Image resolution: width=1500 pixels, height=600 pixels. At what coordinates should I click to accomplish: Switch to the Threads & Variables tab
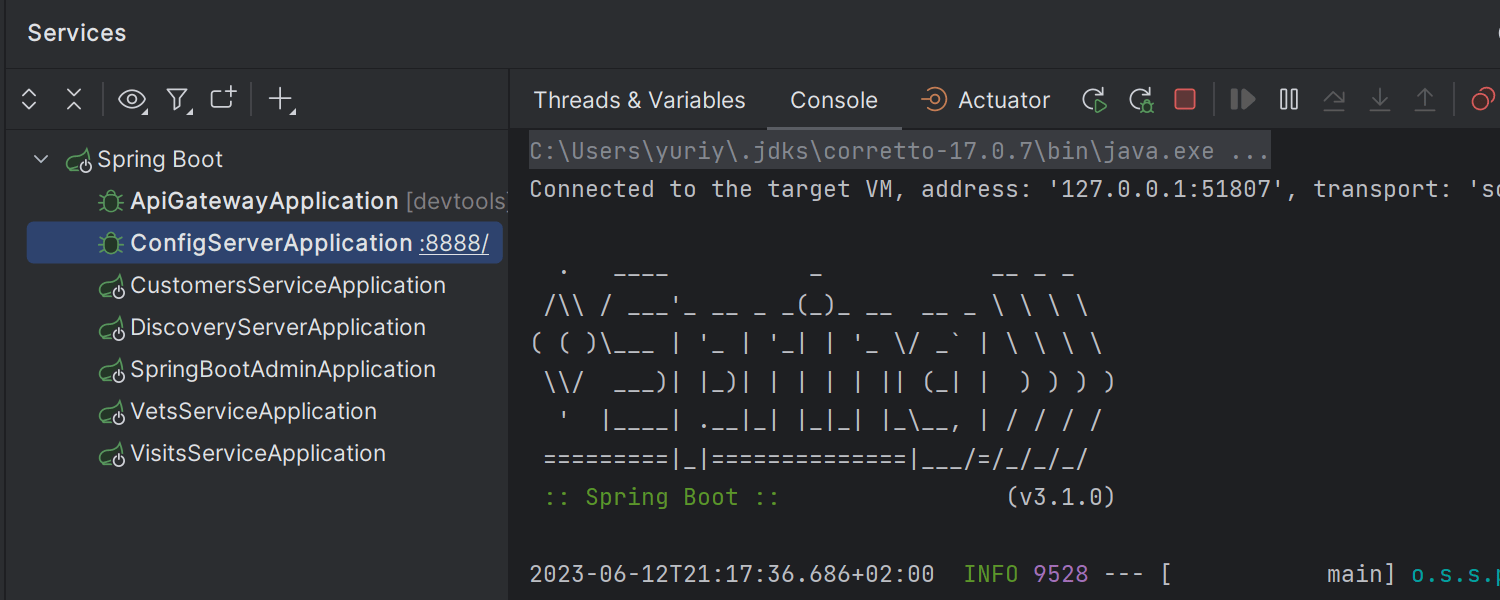[x=639, y=100]
